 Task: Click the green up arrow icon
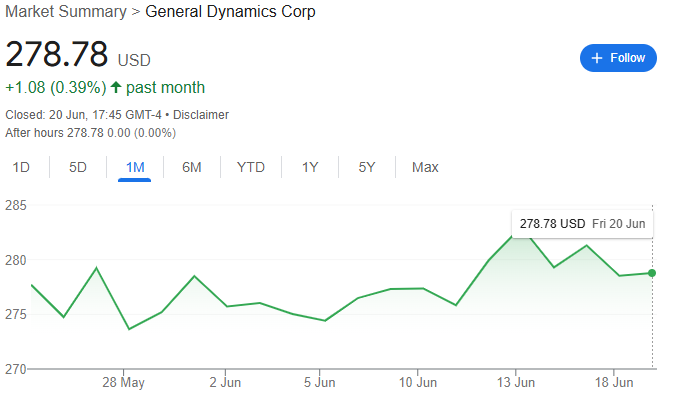116,88
